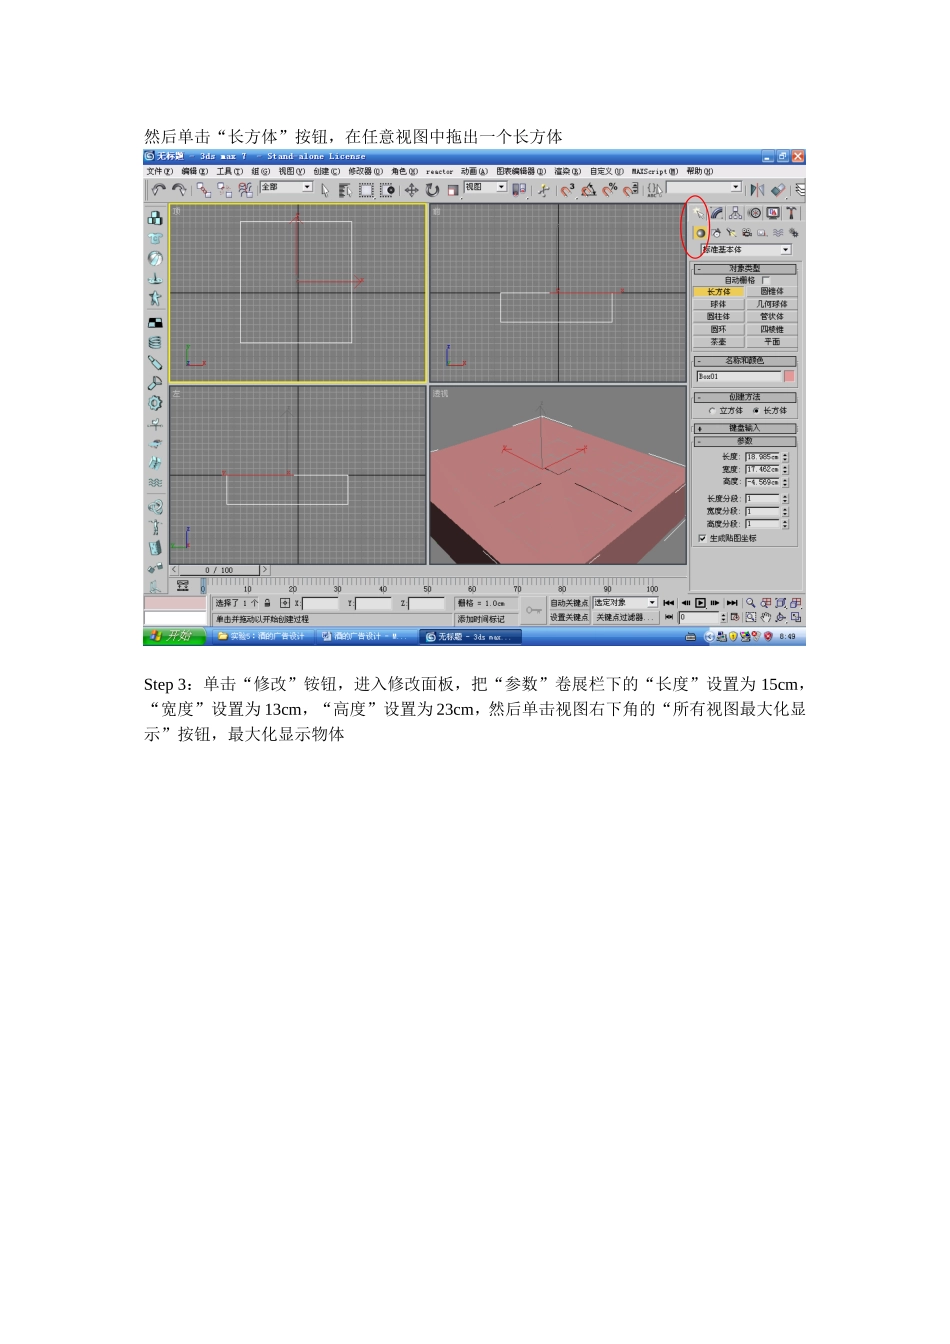The image size is (950, 1344).
Task: Open the 全部 selection filter dropdown
Action: tap(286, 187)
